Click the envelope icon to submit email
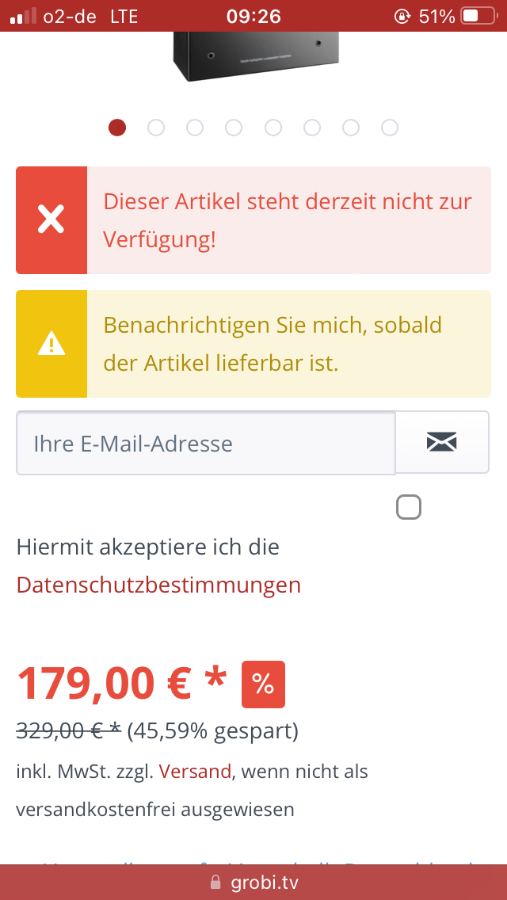This screenshot has height=900, width=507. [442, 442]
